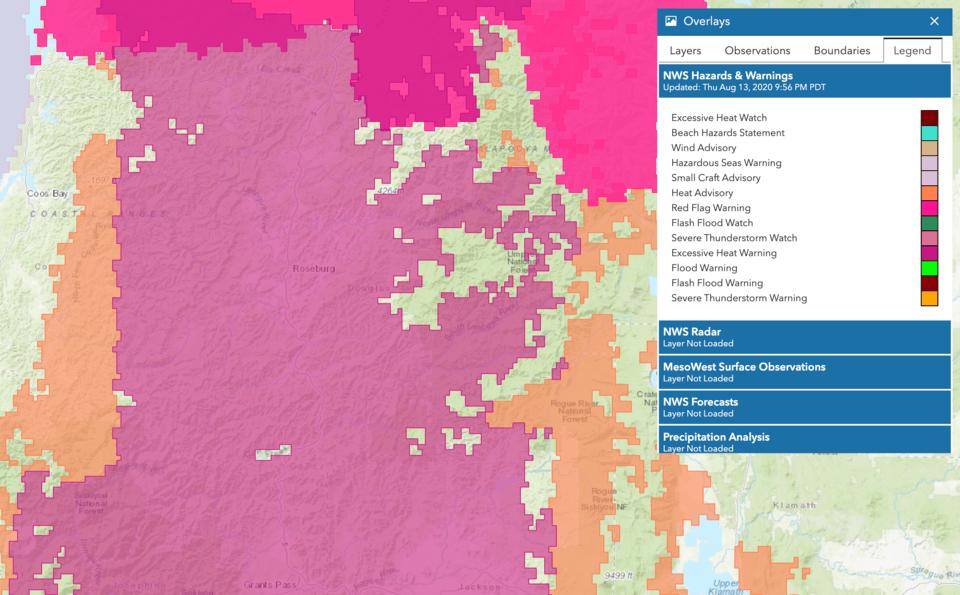The width and height of the screenshot is (960, 595).
Task: Click the Flood Warning bright green swatch
Action: (929, 268)
